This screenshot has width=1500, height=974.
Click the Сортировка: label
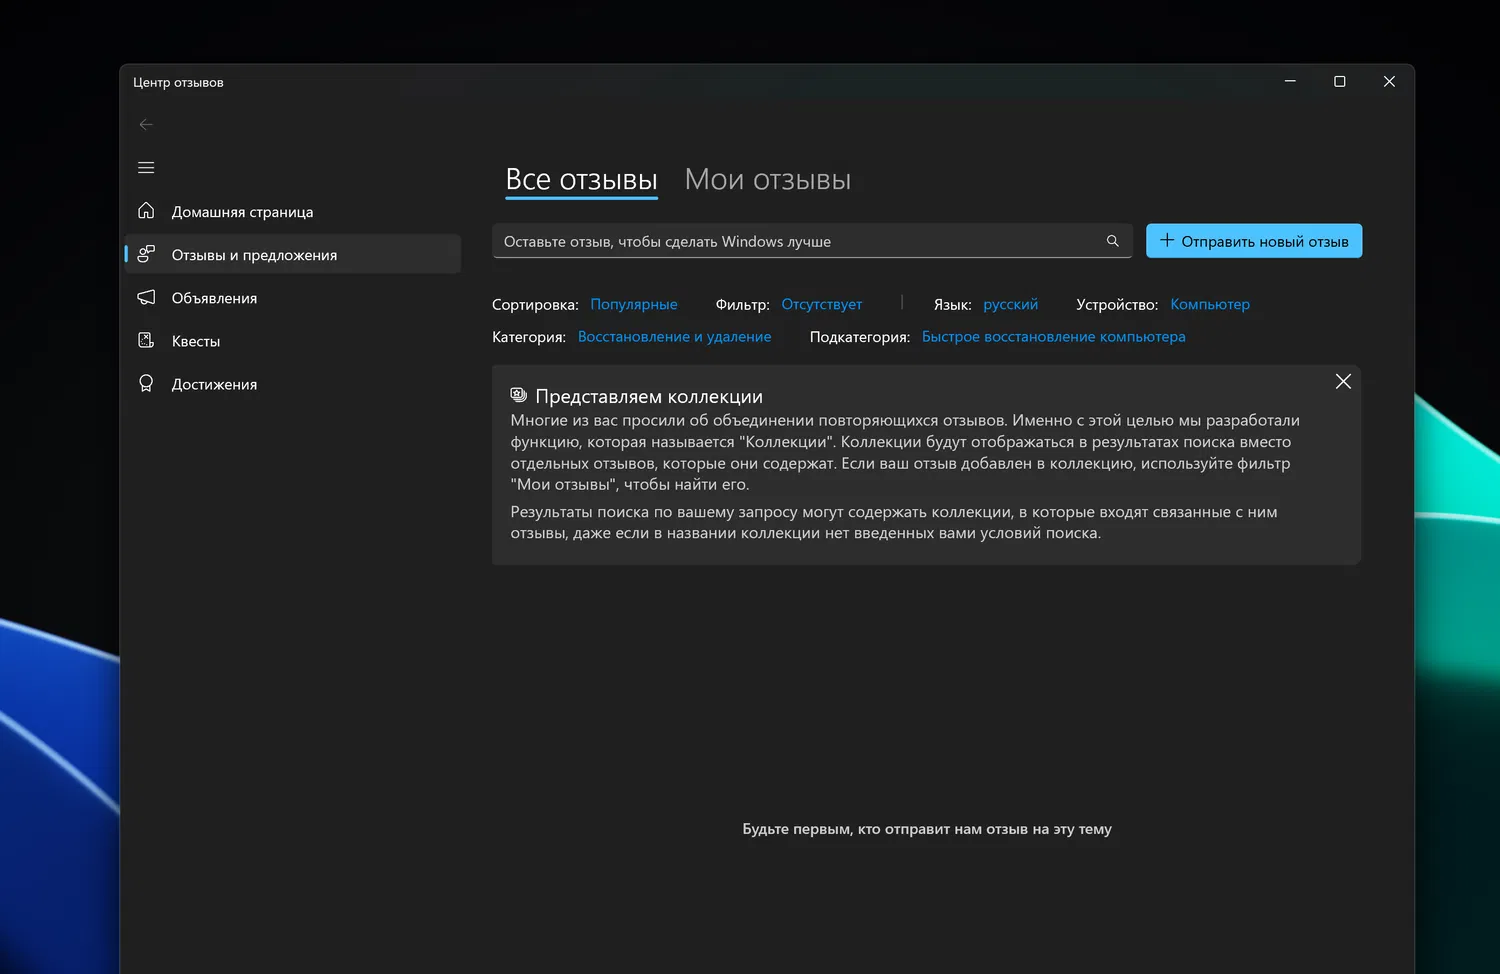tap(535, 304)
